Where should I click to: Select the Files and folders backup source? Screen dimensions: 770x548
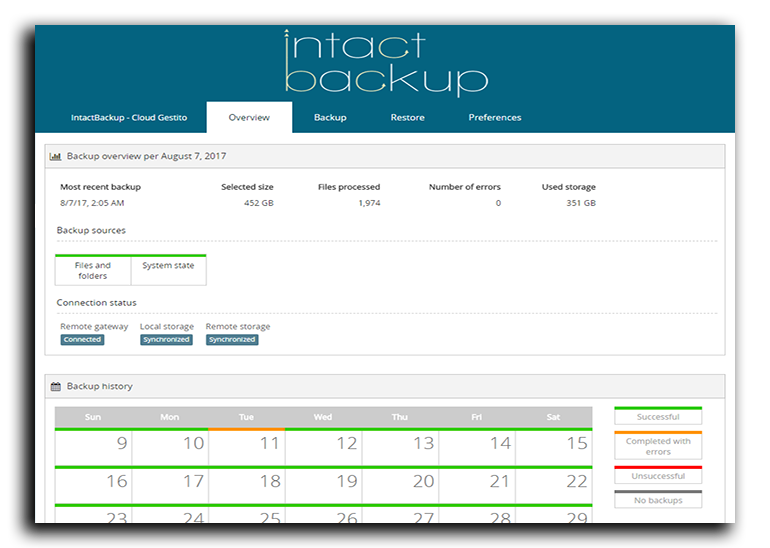[x=93, y=271]
